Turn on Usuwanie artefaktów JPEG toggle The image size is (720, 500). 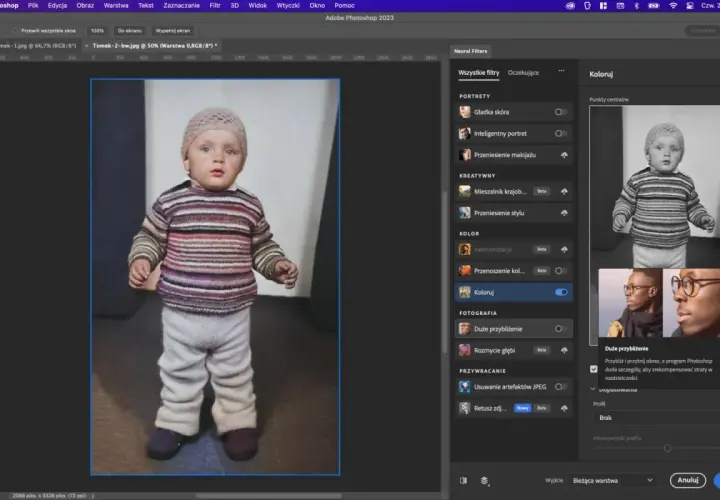(x=560, y=387)
